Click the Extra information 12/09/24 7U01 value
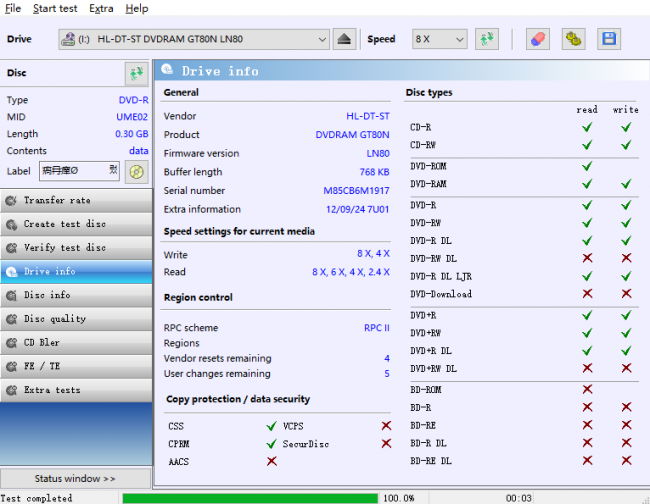650x504 pixels. click(357, 209)
